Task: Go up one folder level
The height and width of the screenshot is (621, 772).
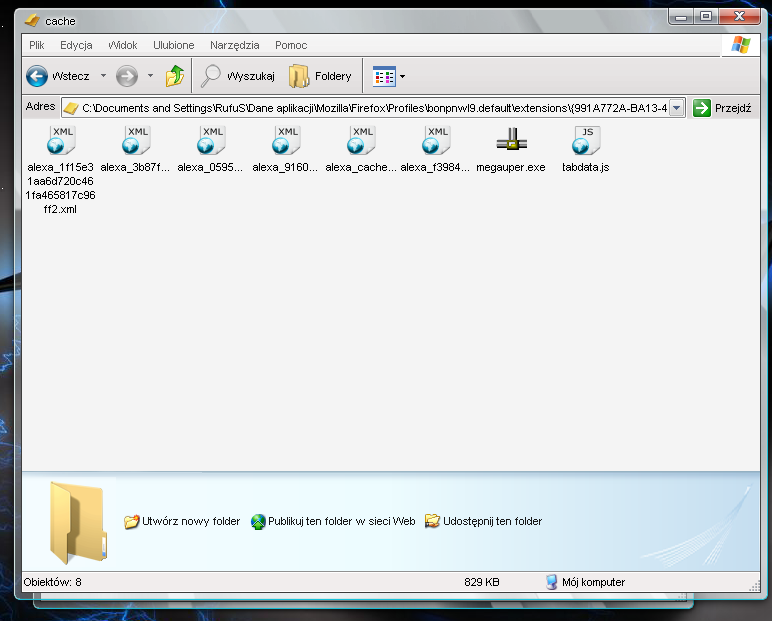Action: pyautogui.click(x=175, y=76)
